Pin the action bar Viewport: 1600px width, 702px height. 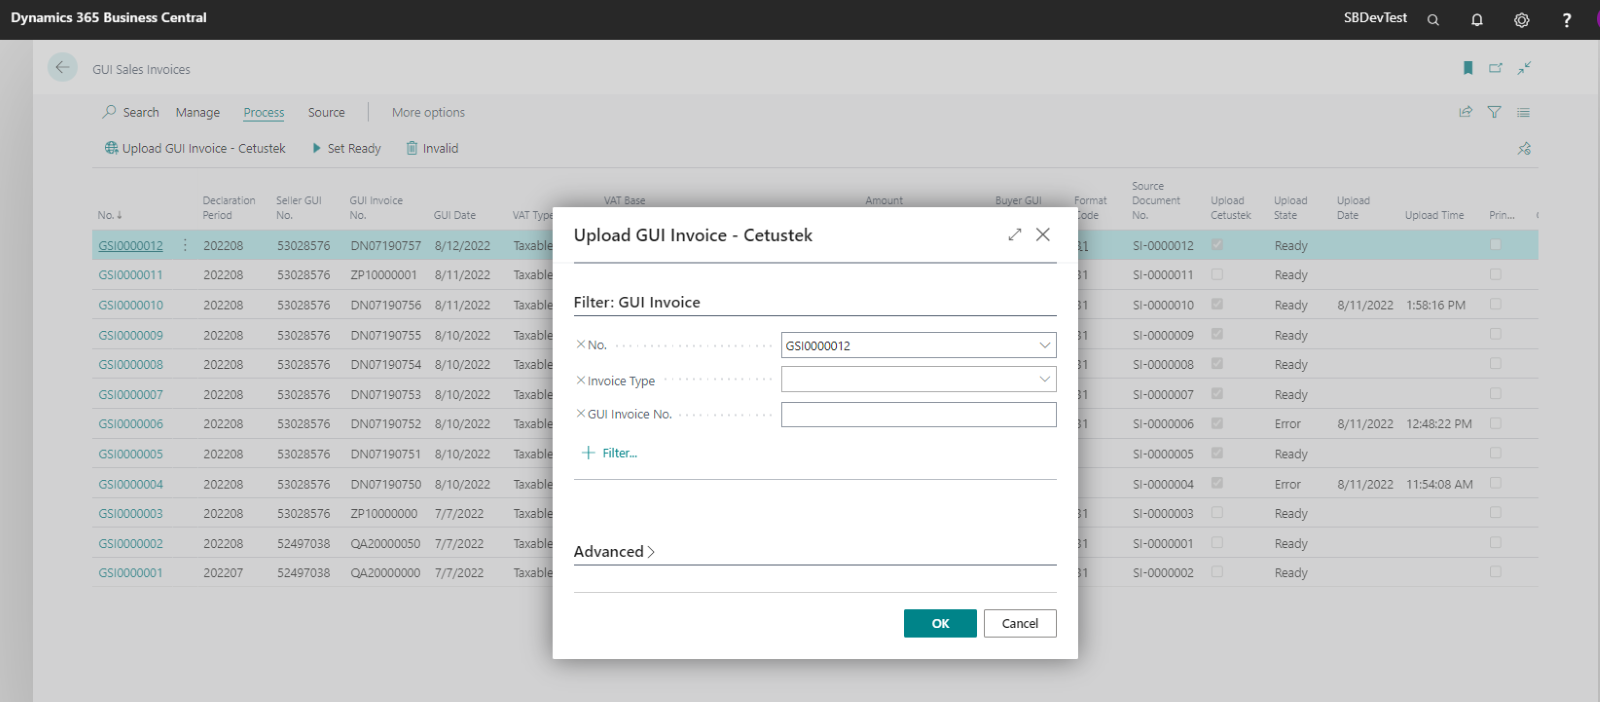1524,148
